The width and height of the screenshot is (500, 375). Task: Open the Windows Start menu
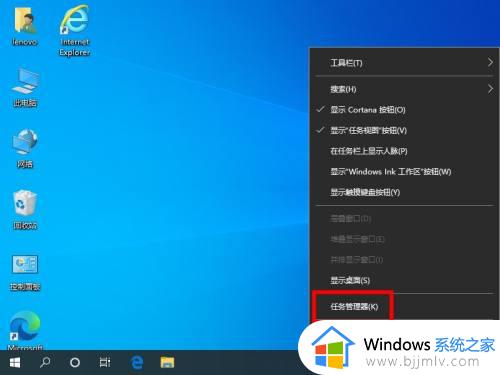(15, 362)
